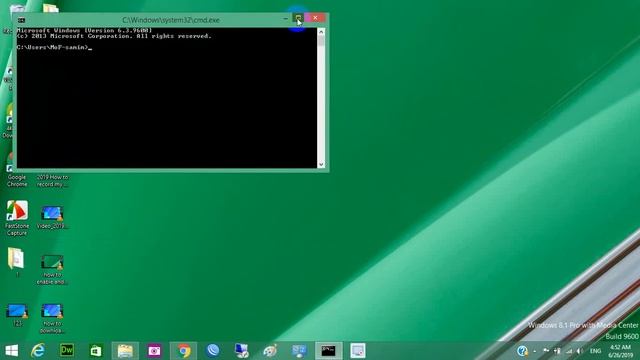The height and width of the screenshot is (360, 640).
Task: Open the blue round app icon in taskbar
Action: 213,350
